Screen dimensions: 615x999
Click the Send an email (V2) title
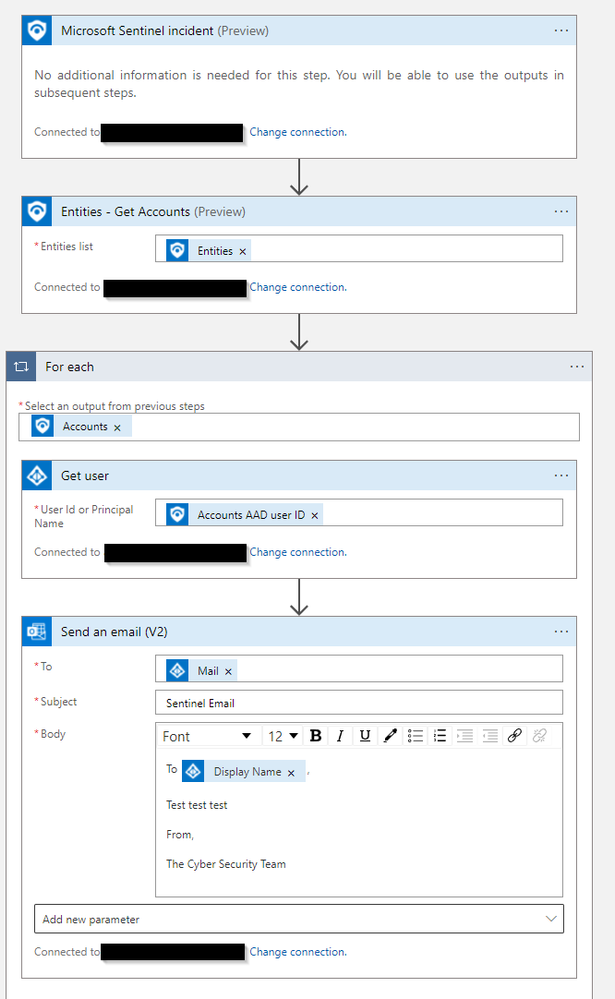point(114,632)
